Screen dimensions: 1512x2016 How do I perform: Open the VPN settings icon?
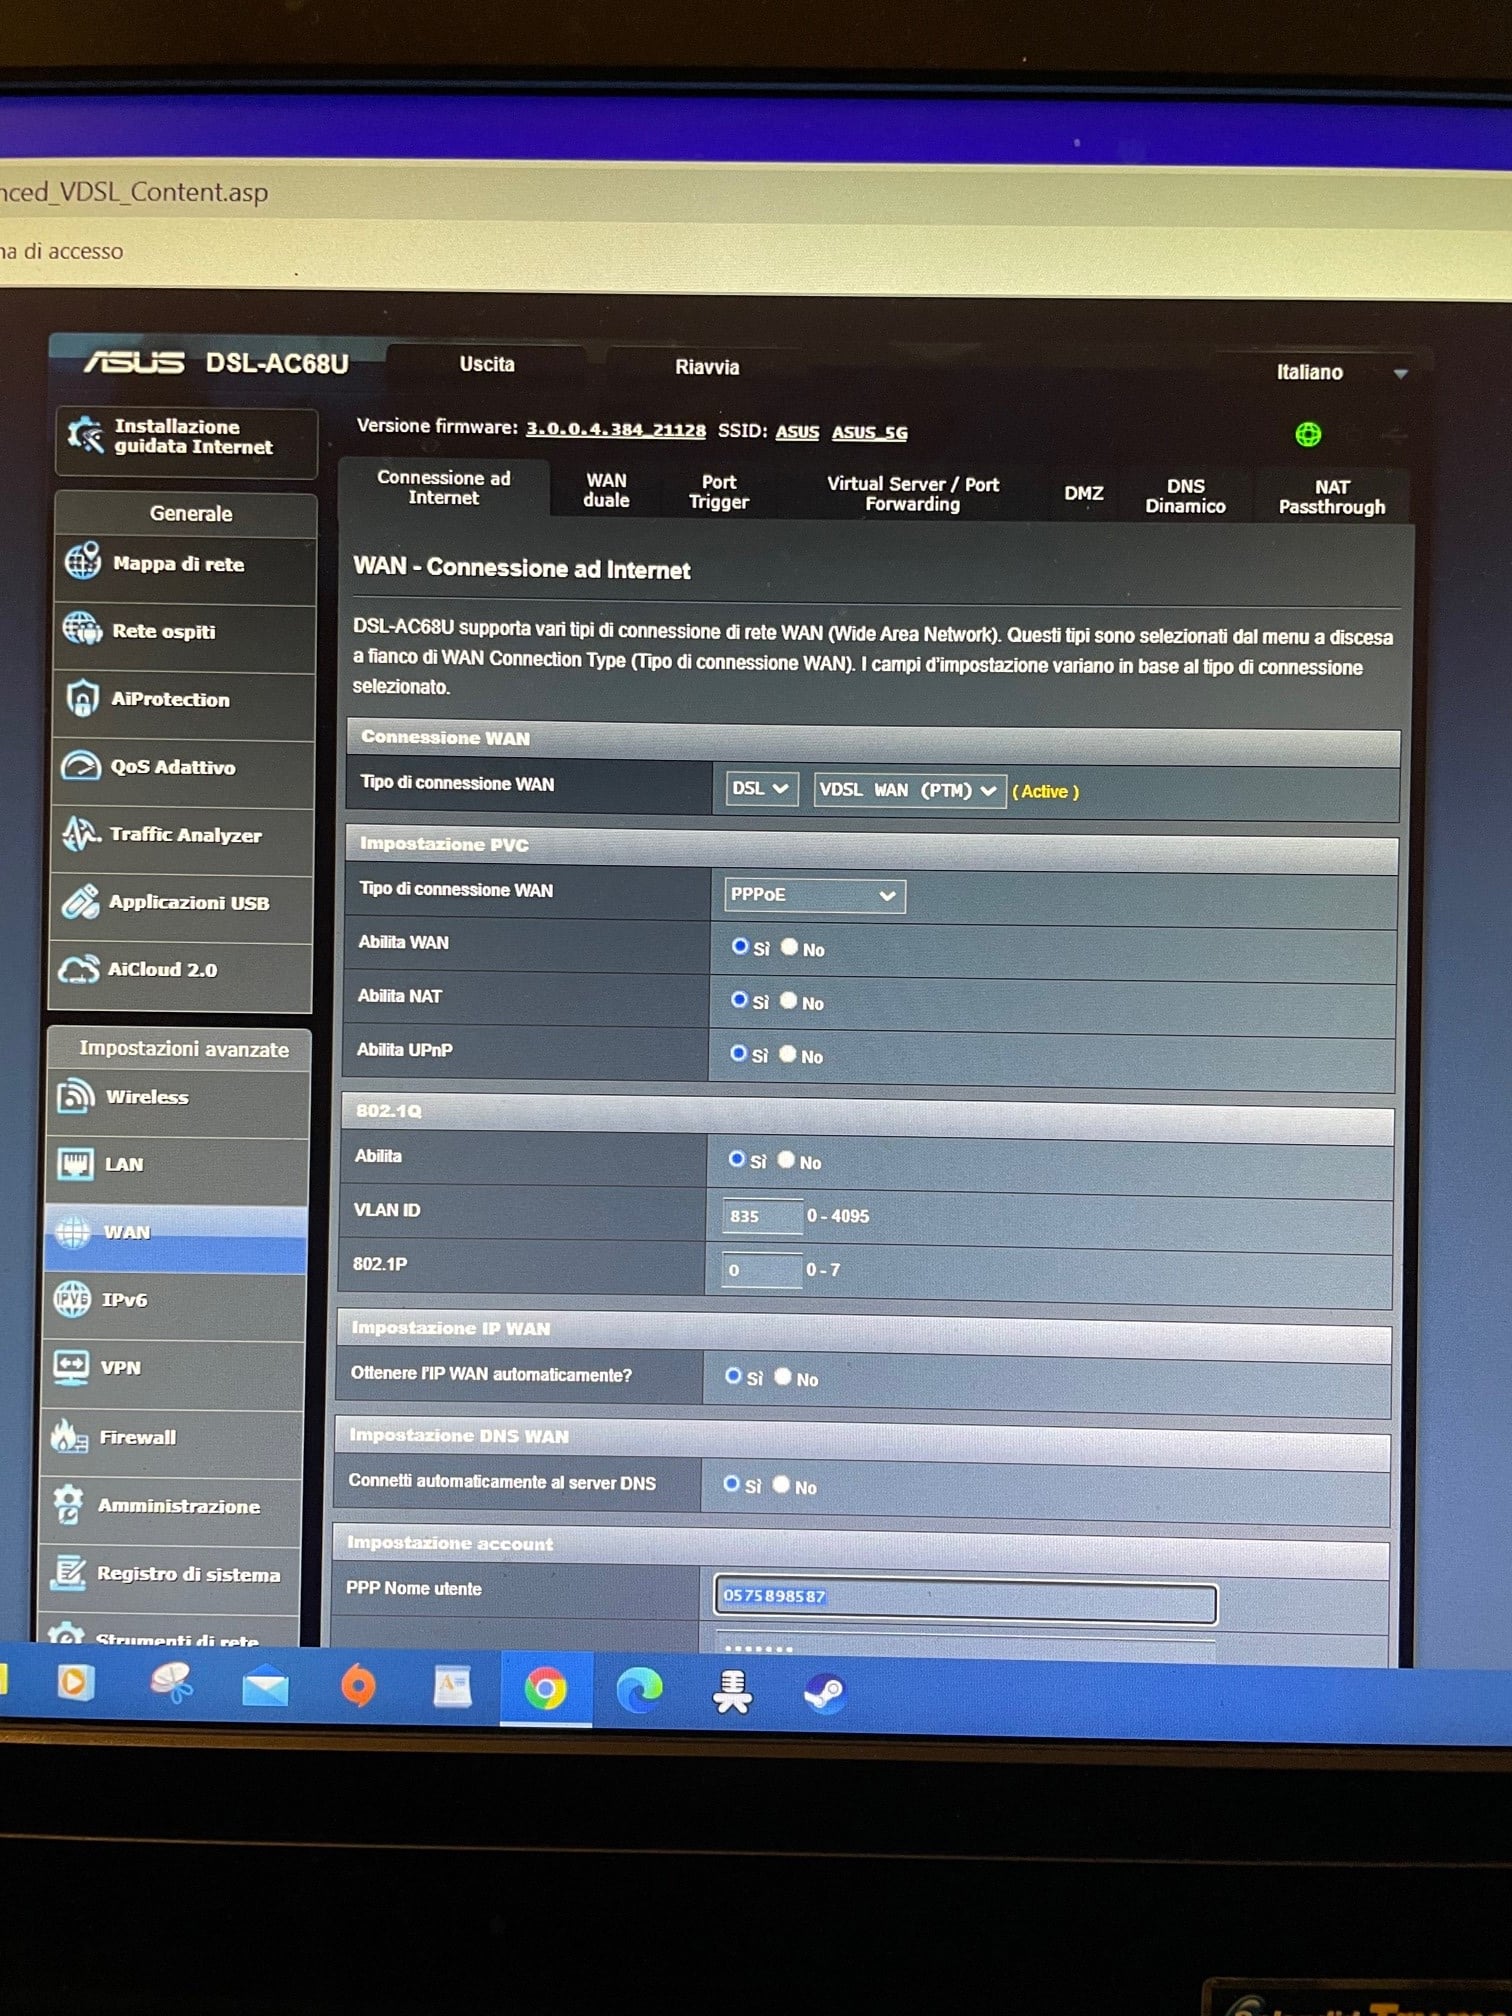tap(70, 1367)
